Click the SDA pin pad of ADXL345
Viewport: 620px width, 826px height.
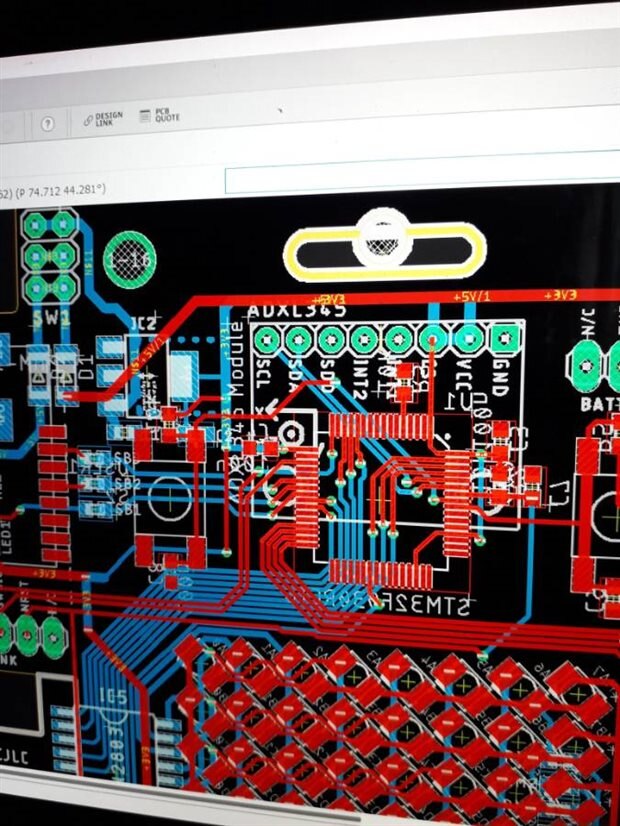(x=300, y=340)
